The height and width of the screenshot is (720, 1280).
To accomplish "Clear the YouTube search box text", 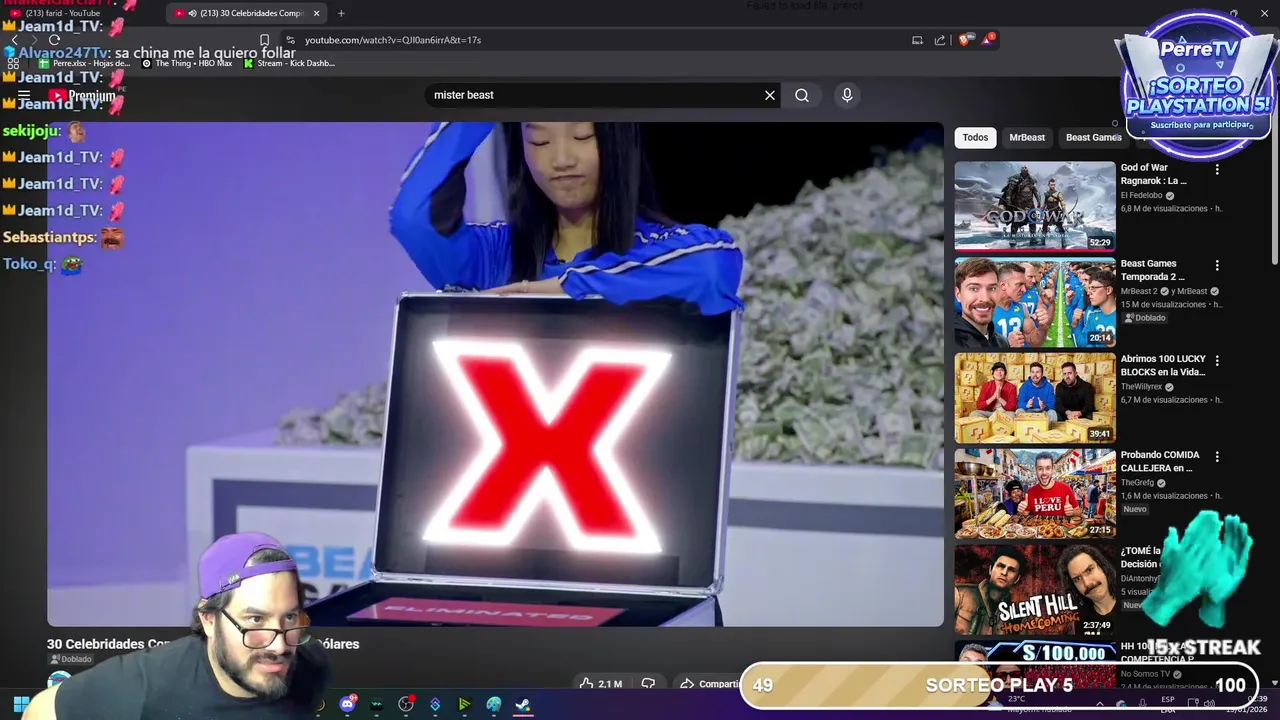I will click(770, 95).
